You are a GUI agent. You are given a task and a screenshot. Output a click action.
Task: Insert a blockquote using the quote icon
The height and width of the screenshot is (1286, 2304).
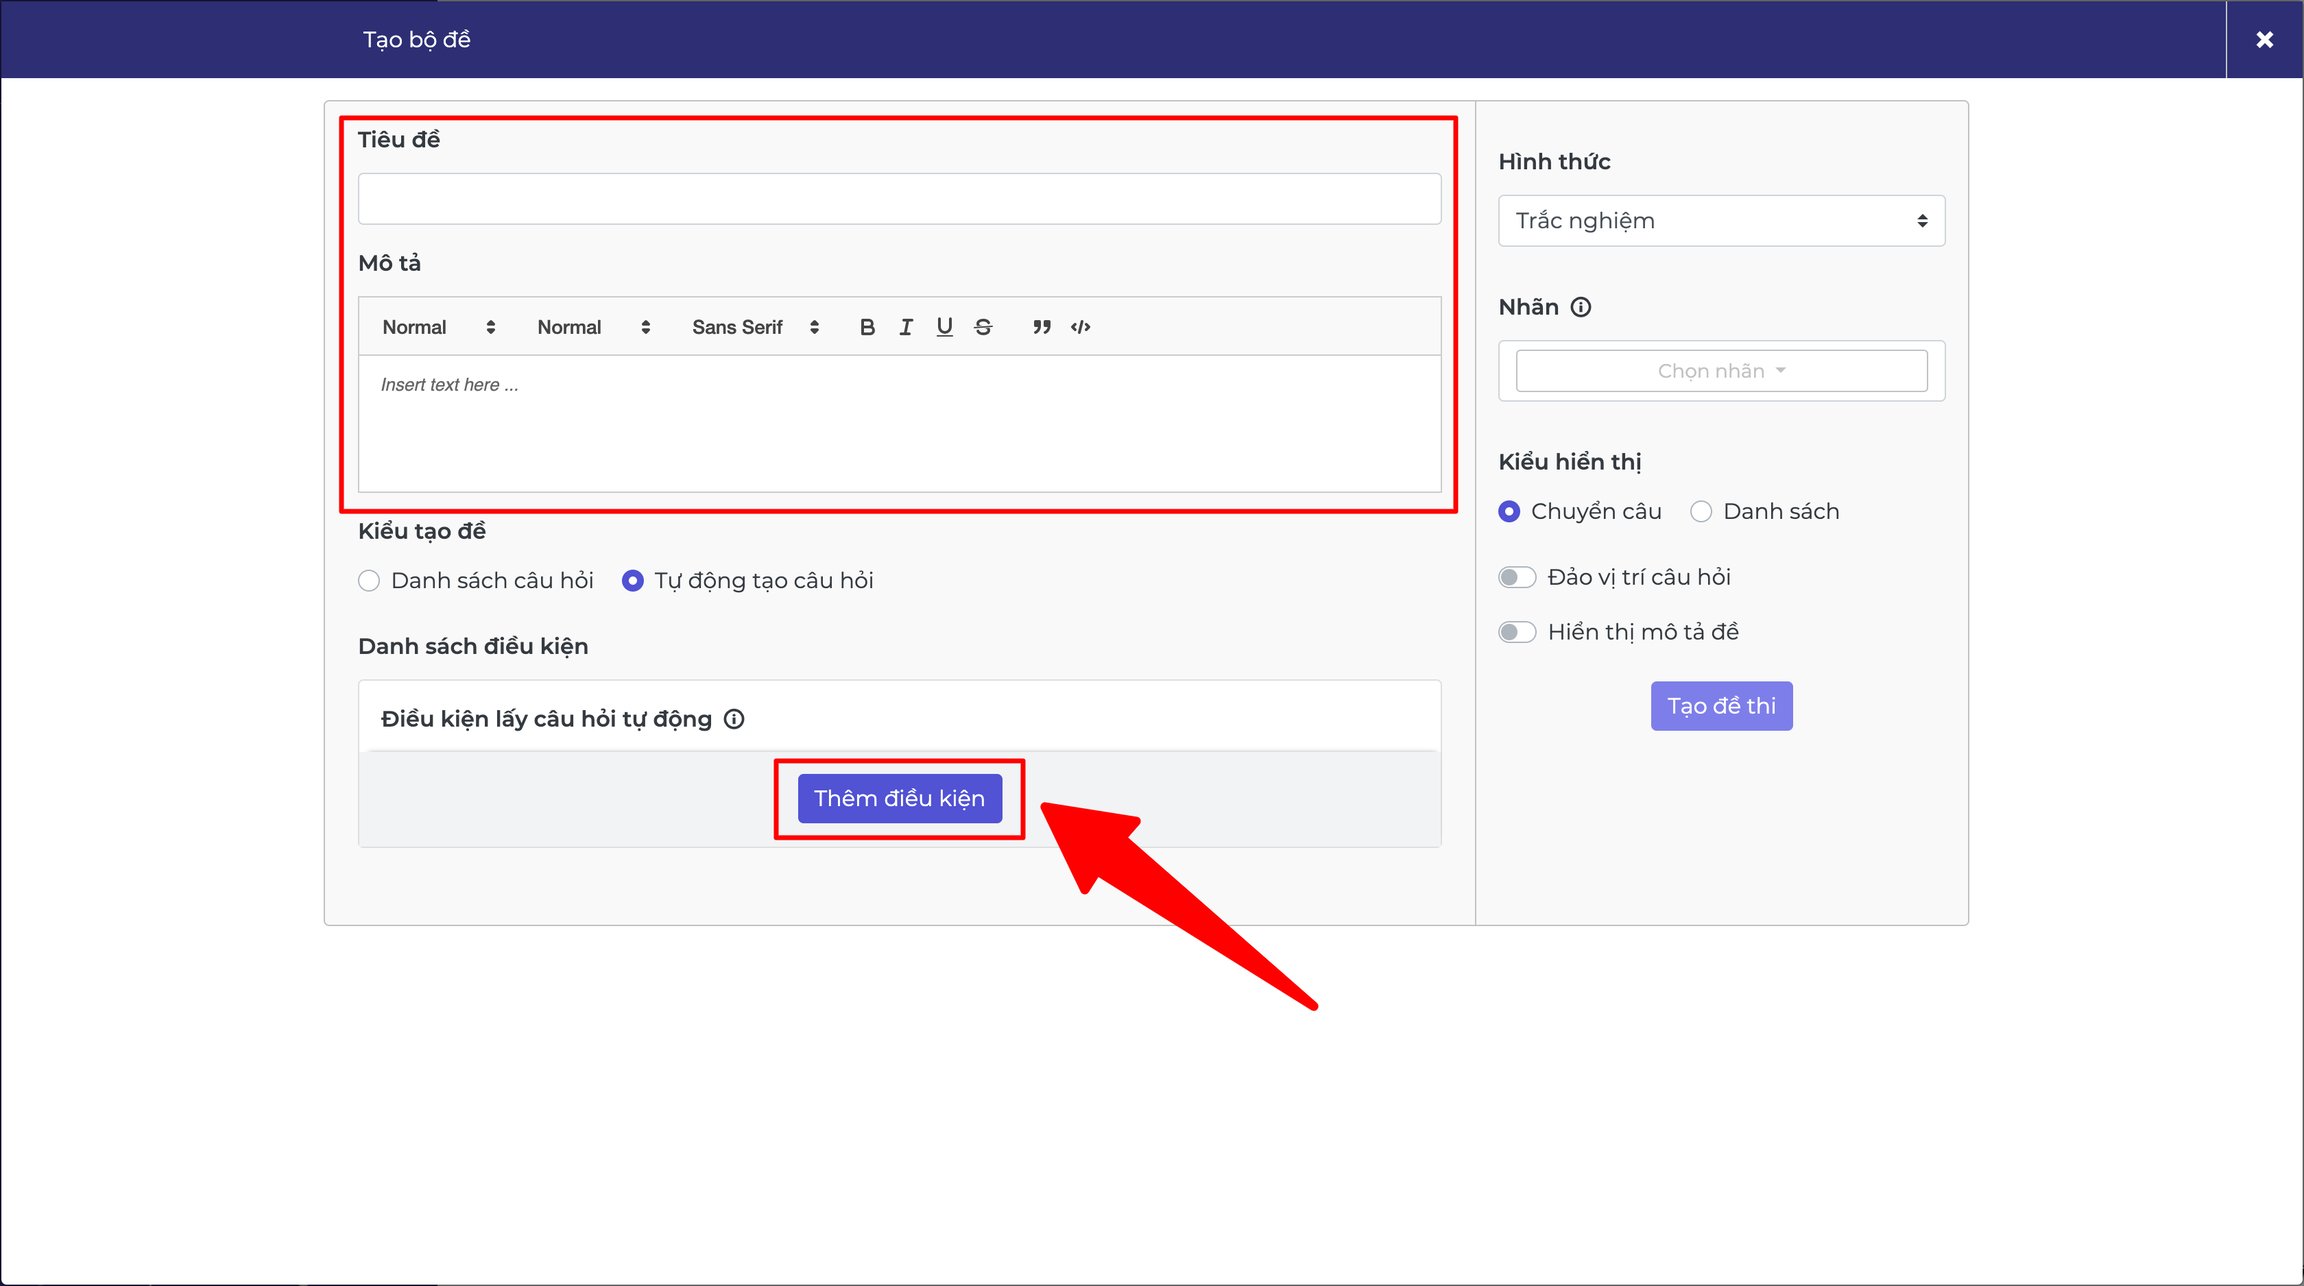1042,327
